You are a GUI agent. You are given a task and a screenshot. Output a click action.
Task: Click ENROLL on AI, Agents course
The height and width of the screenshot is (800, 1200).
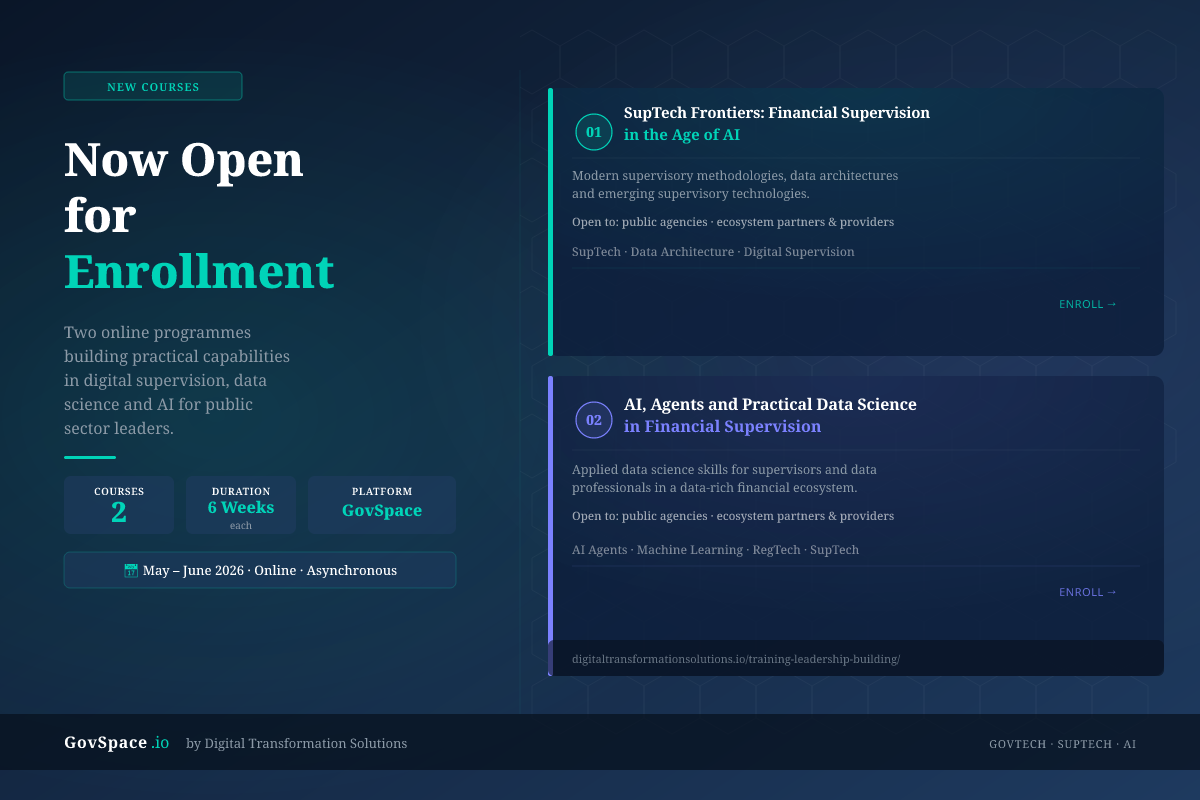[x=1088, y=592]
